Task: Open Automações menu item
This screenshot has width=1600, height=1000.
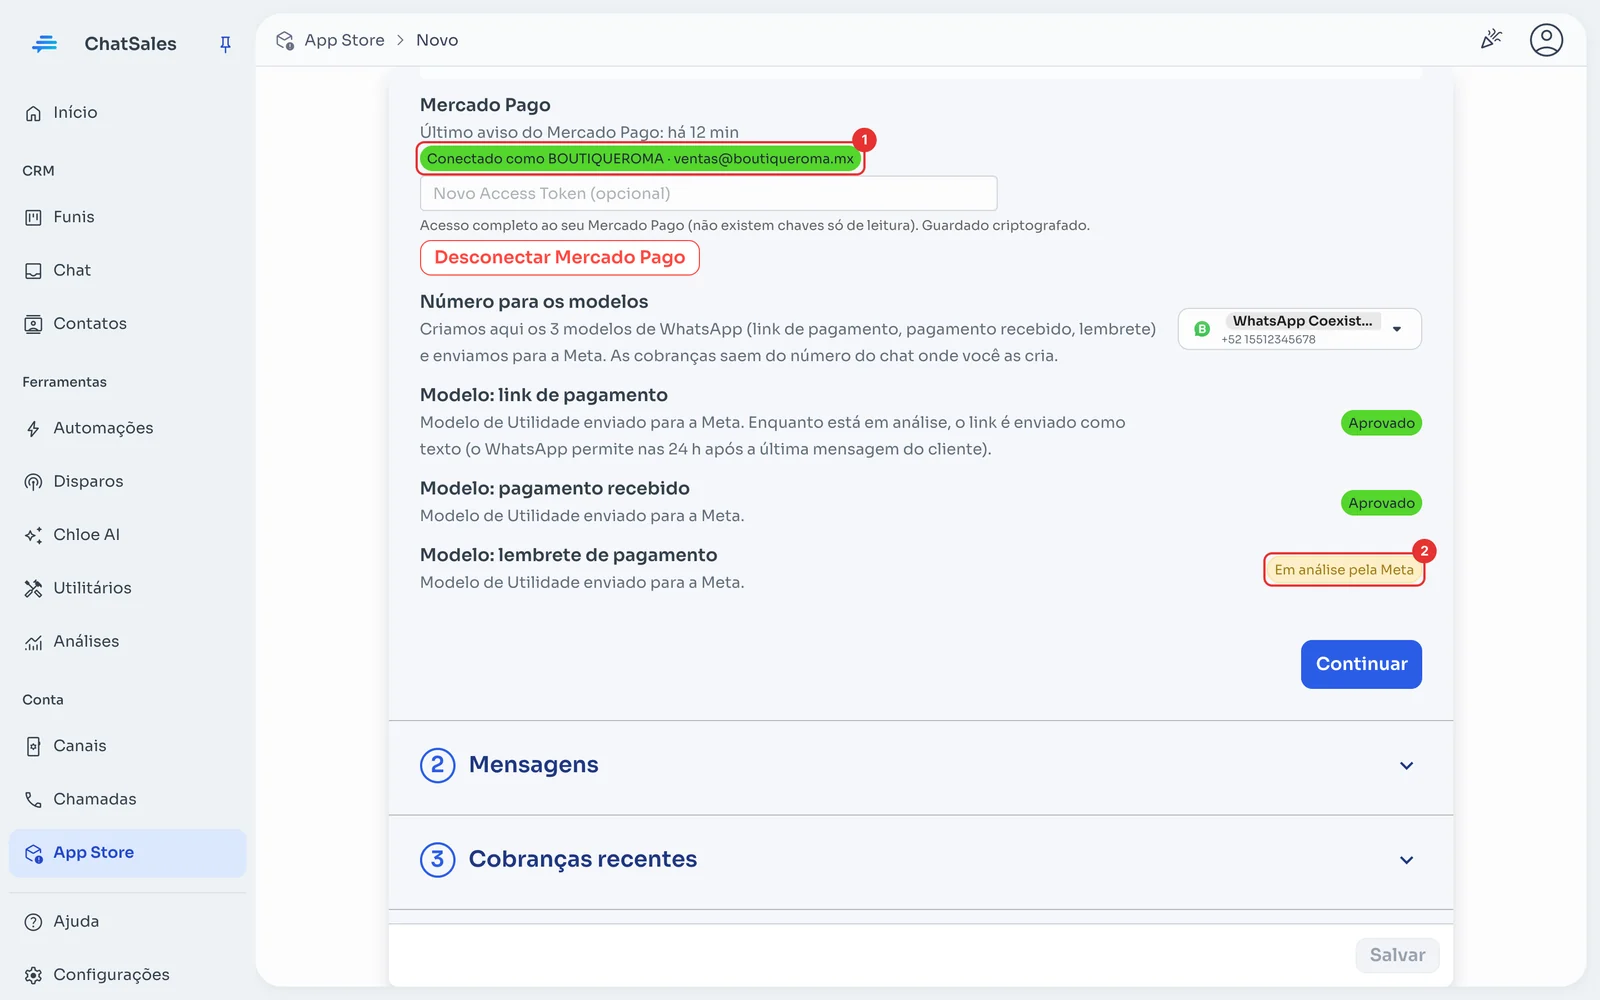Action: coord(127,429)
